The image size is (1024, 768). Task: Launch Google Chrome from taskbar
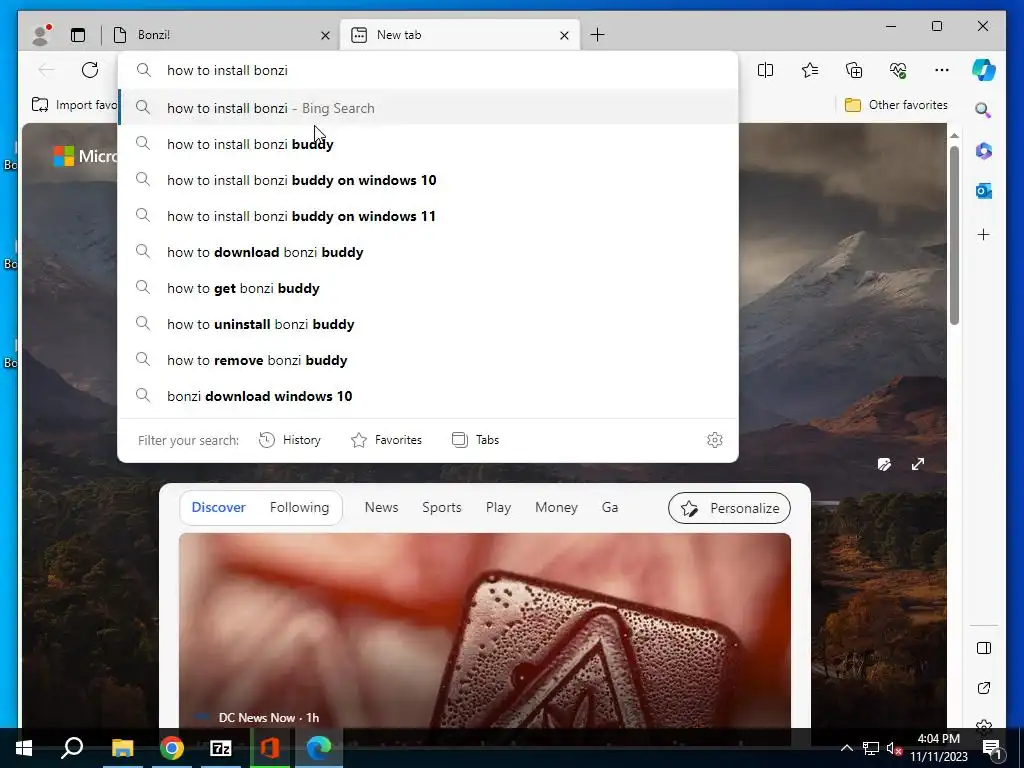pos(172,748)
